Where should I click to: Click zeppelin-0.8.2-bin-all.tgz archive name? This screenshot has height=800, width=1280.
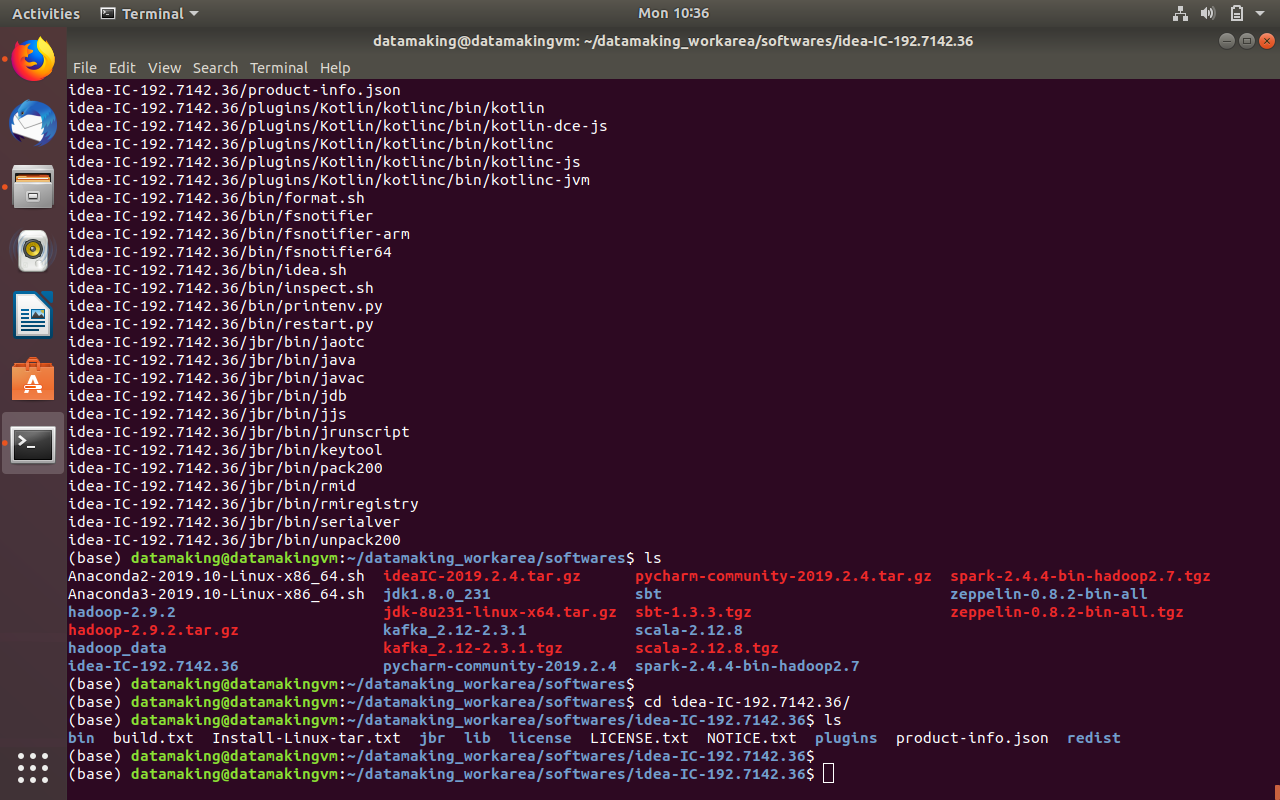pyautogui.click(x=1067, y=612)
